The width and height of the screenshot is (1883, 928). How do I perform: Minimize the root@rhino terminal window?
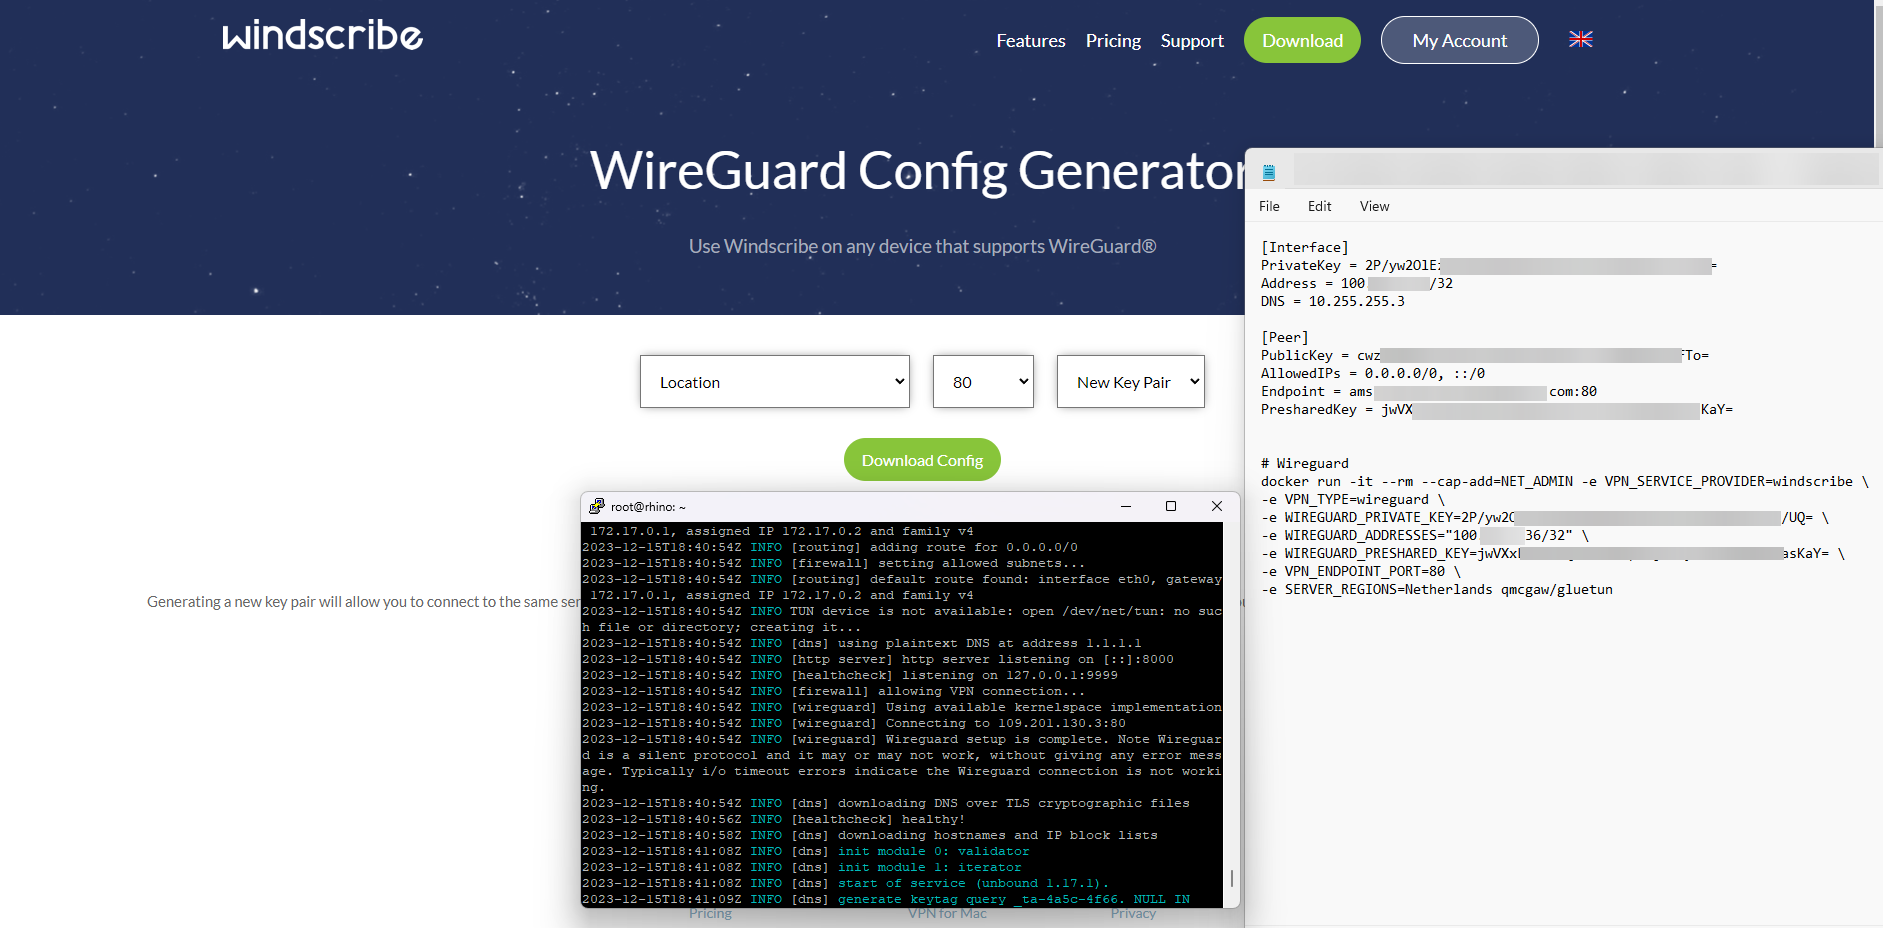tap(1126, 506)
